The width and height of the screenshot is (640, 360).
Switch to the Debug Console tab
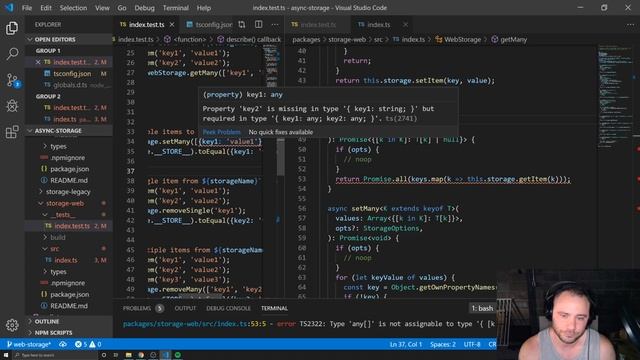(x=228, y=308)
